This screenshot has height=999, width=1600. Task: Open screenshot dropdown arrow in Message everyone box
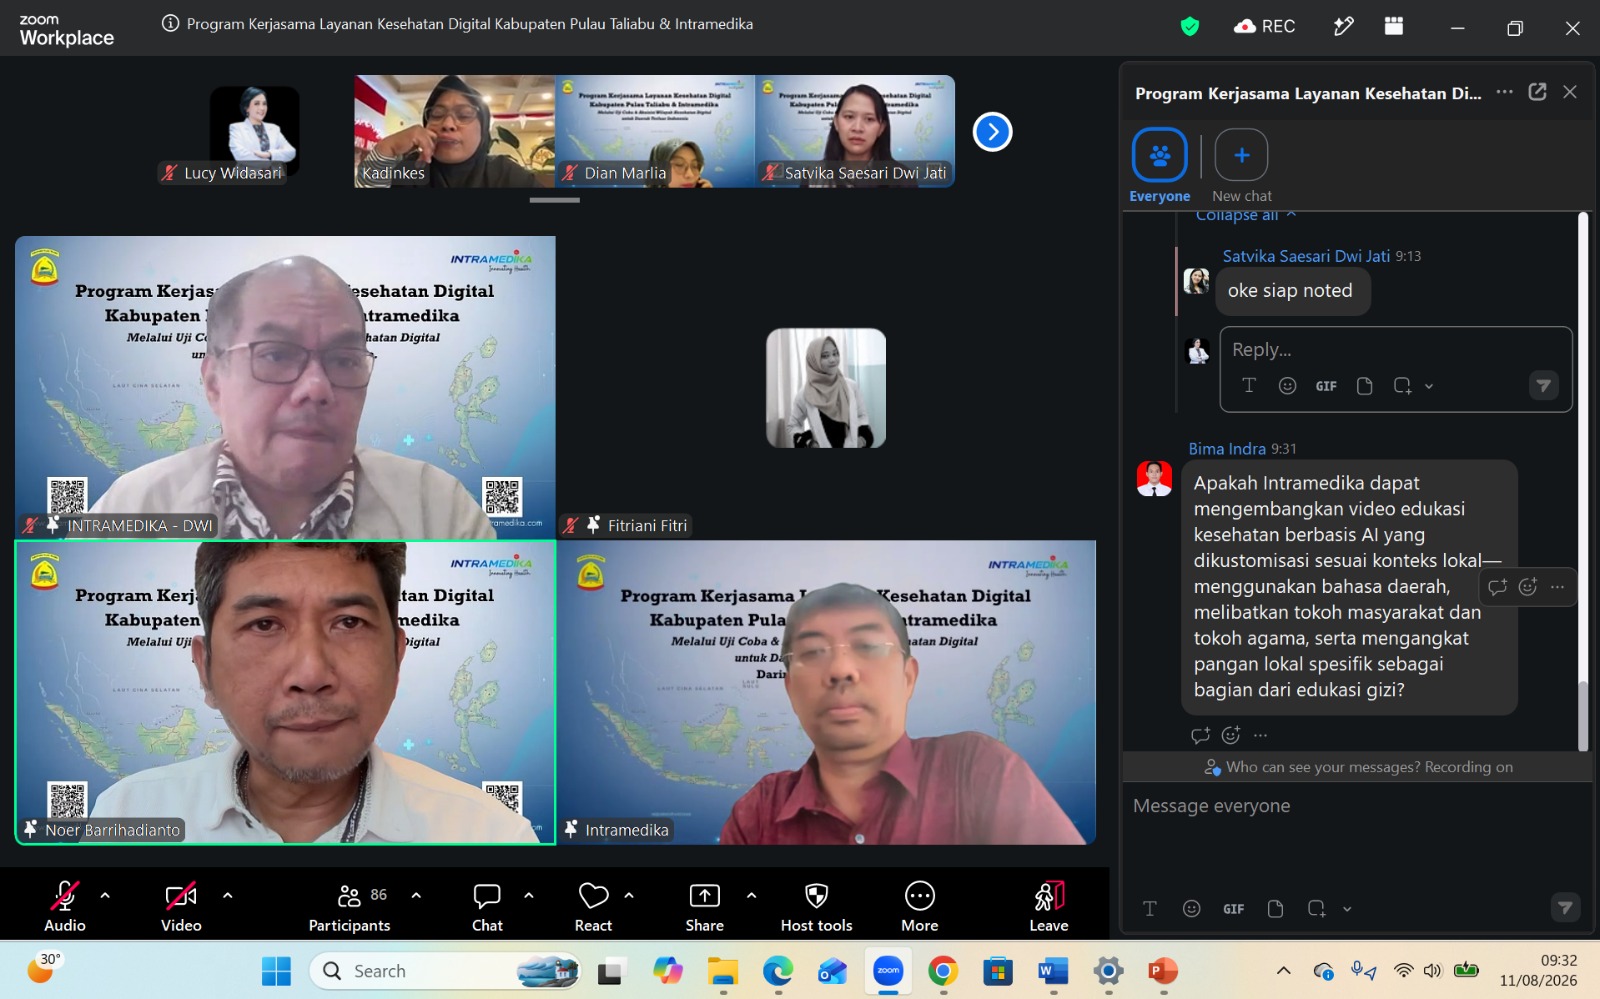pos(1347,909)
